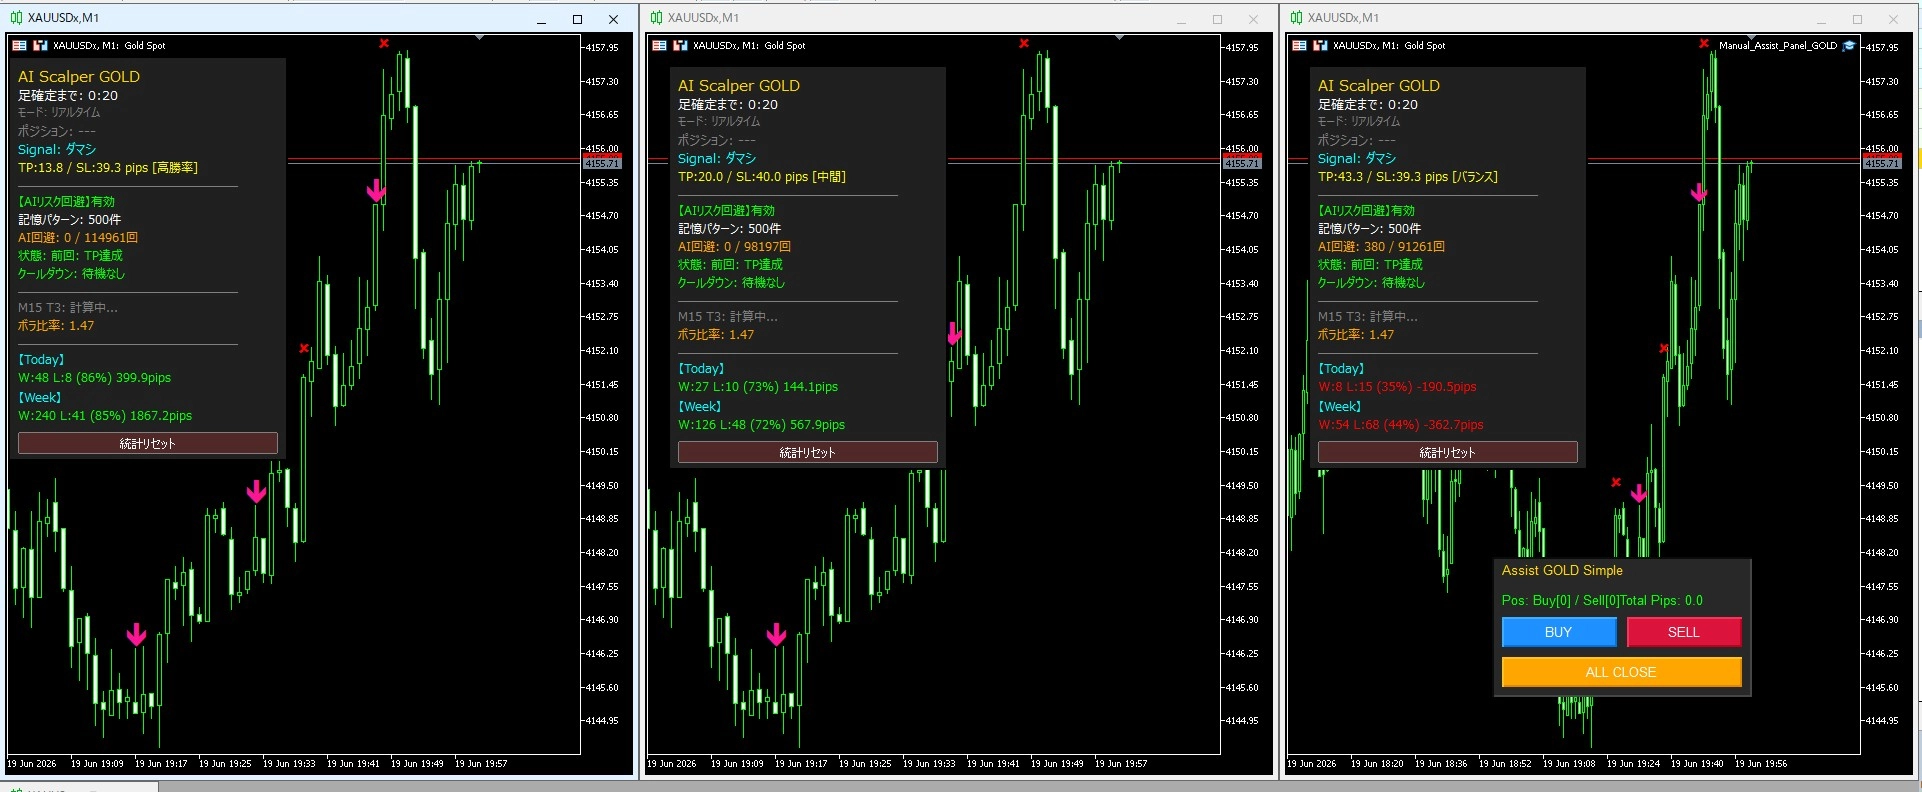Click candlestick icon in left window title bar
The image size is (1922, 792).
click(x=16, y=18)
